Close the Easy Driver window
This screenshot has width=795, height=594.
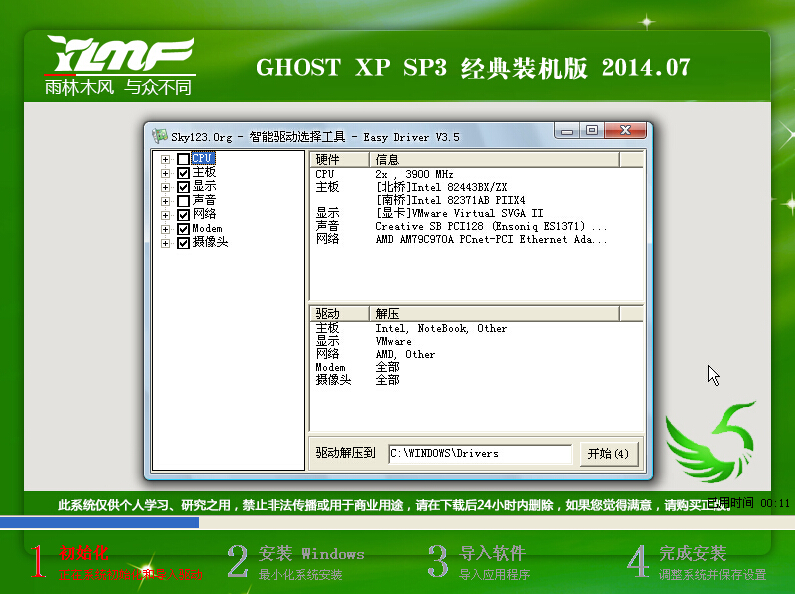tap(626, 131)
